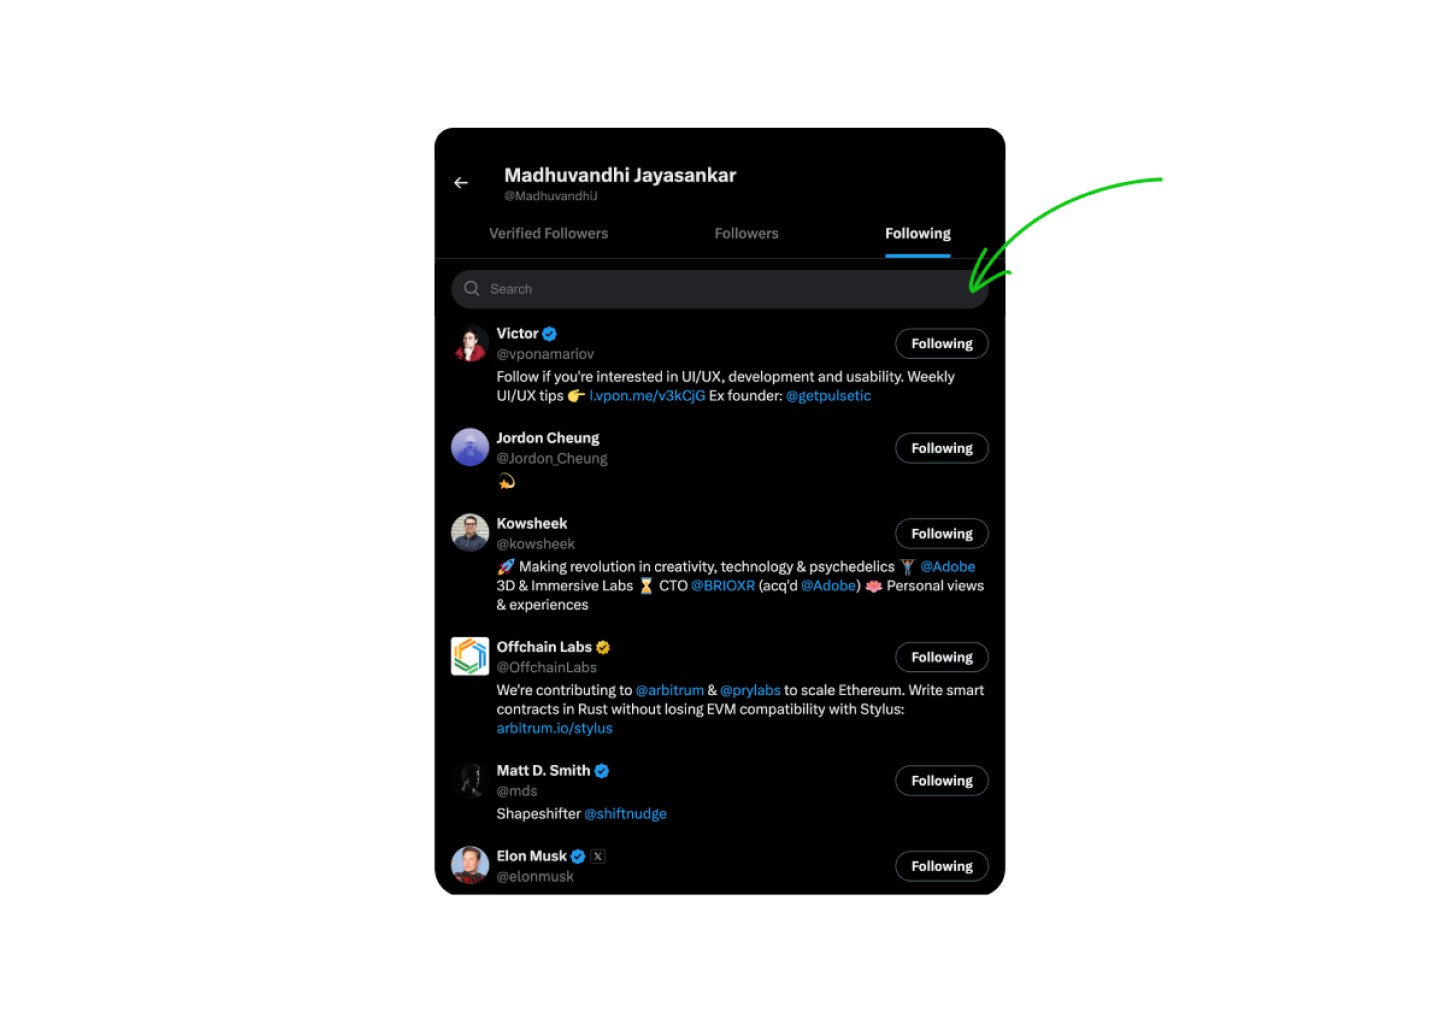Toggle Following button for Jordon Cheung
The height and width of the screenshot is (1024, 1440).
click(x=942, y=448)
